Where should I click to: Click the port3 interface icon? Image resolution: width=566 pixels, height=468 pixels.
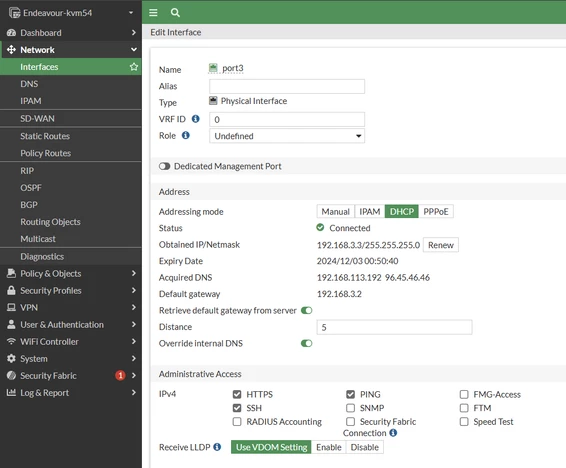click(x=213, y=68)
